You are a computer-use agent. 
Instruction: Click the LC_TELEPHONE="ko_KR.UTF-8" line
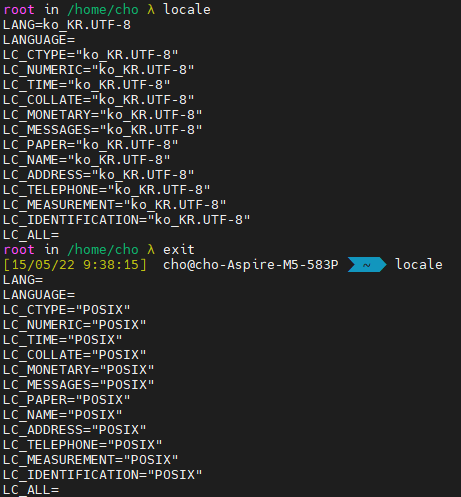coord(107,190)
